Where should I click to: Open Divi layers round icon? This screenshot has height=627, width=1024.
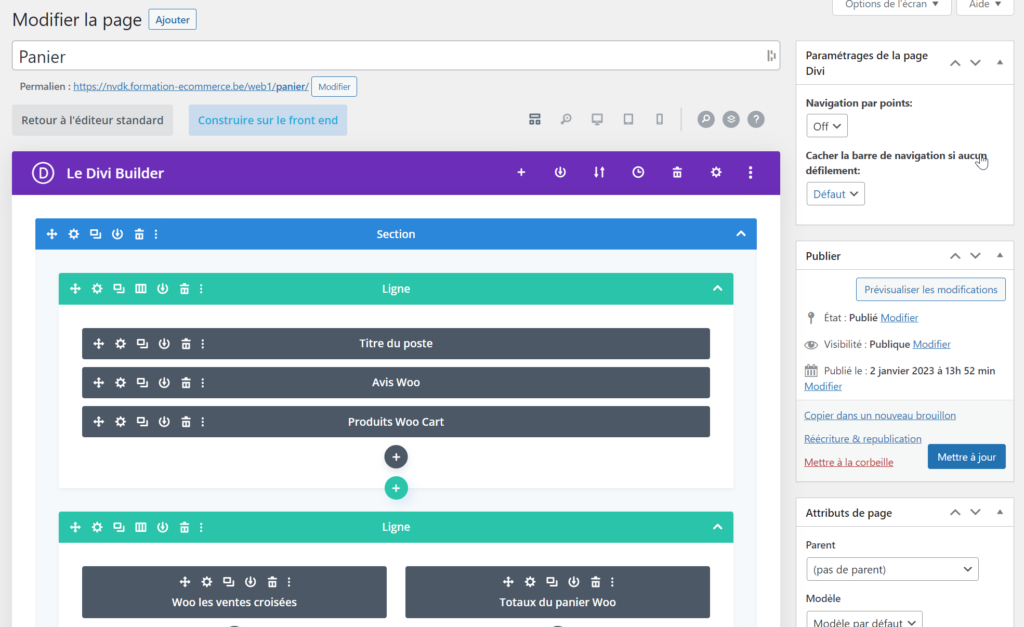point(731,120)
